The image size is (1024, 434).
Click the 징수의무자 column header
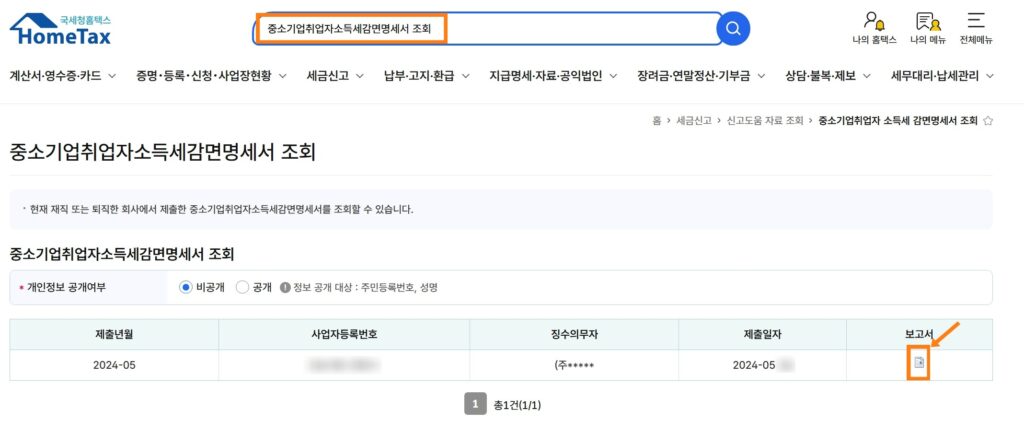574,334
